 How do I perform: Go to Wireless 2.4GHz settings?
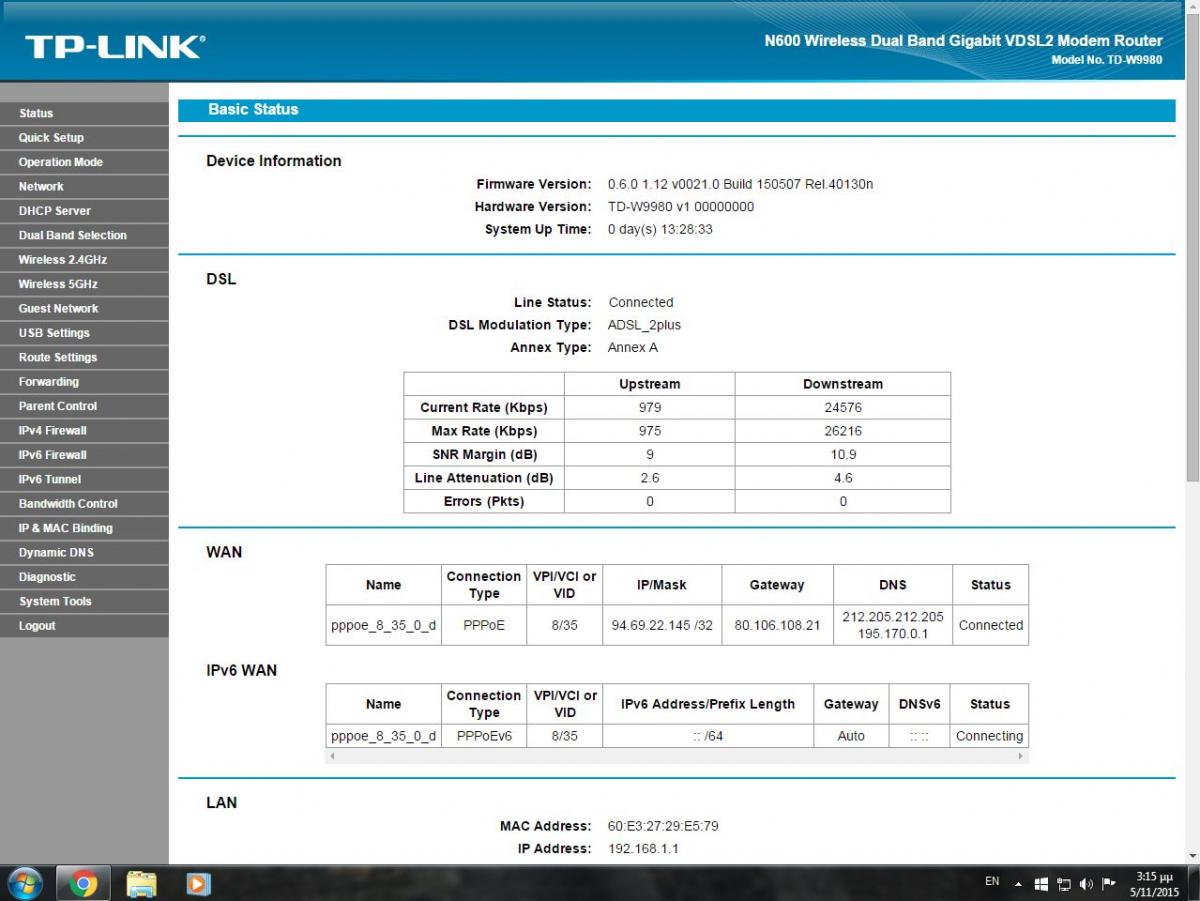click(62, 260)
